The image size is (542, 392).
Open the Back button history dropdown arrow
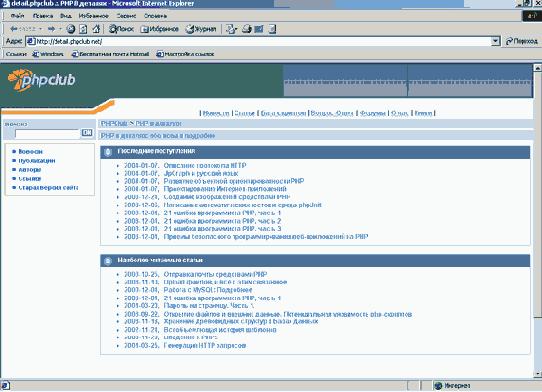(x=40, y=29)
